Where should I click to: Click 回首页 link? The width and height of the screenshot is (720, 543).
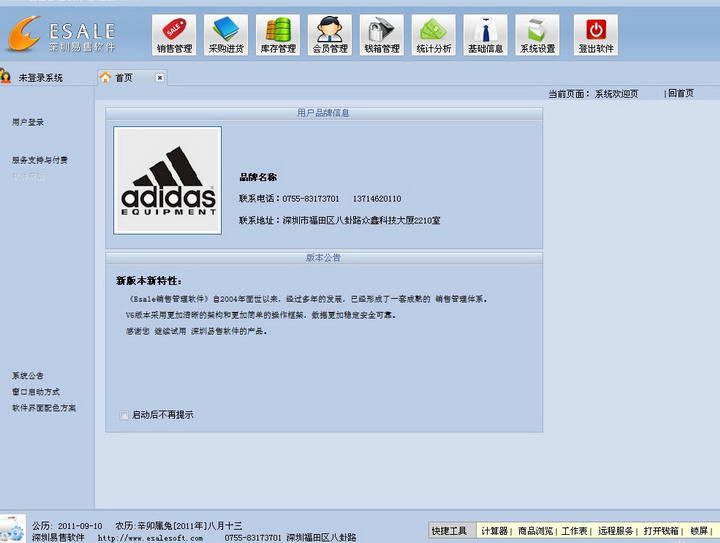[681, 93]
